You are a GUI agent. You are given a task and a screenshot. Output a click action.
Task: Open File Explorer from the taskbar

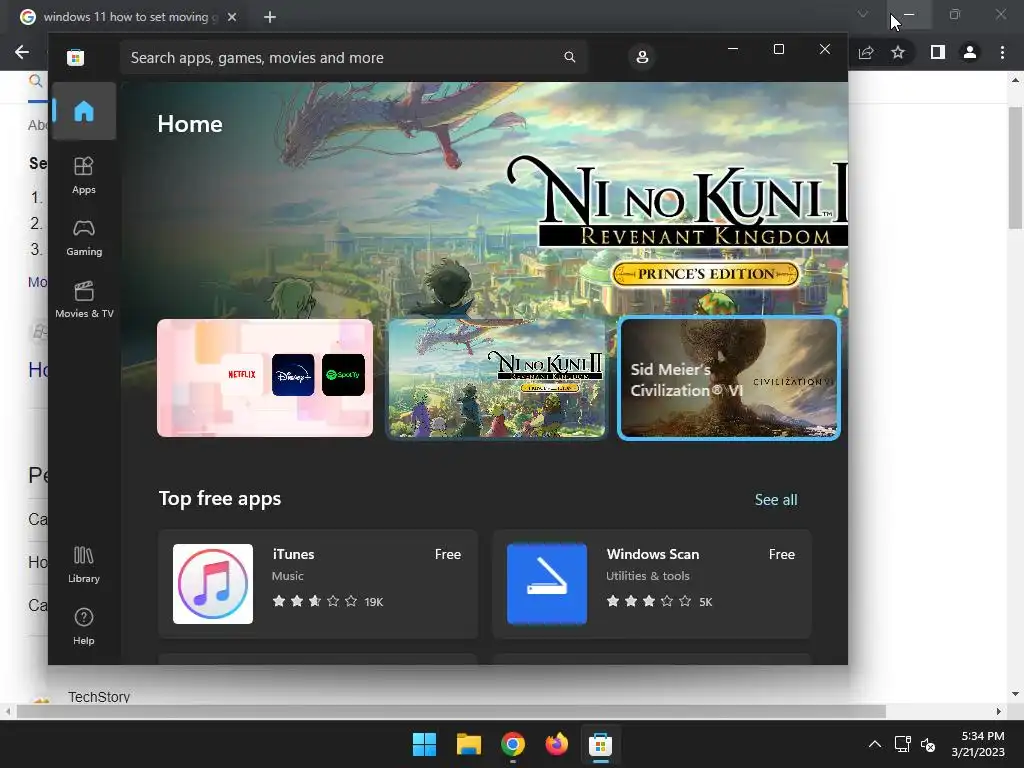tap(468, 744)
